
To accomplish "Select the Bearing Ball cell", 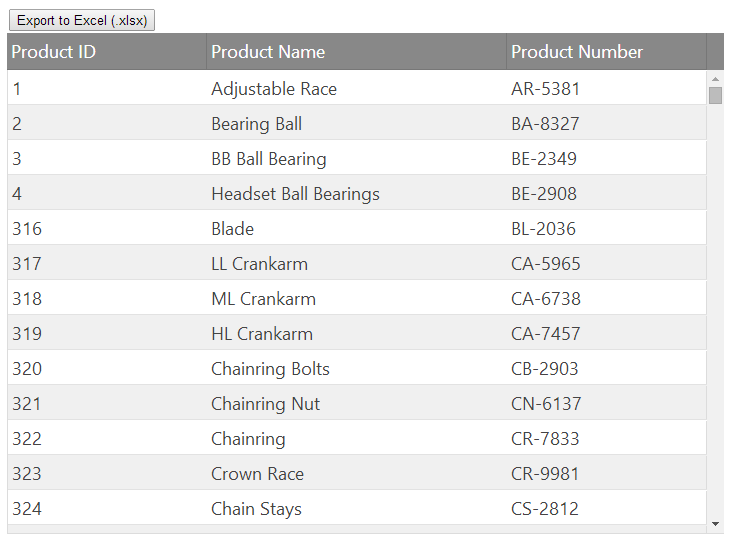I will (256, 124).
